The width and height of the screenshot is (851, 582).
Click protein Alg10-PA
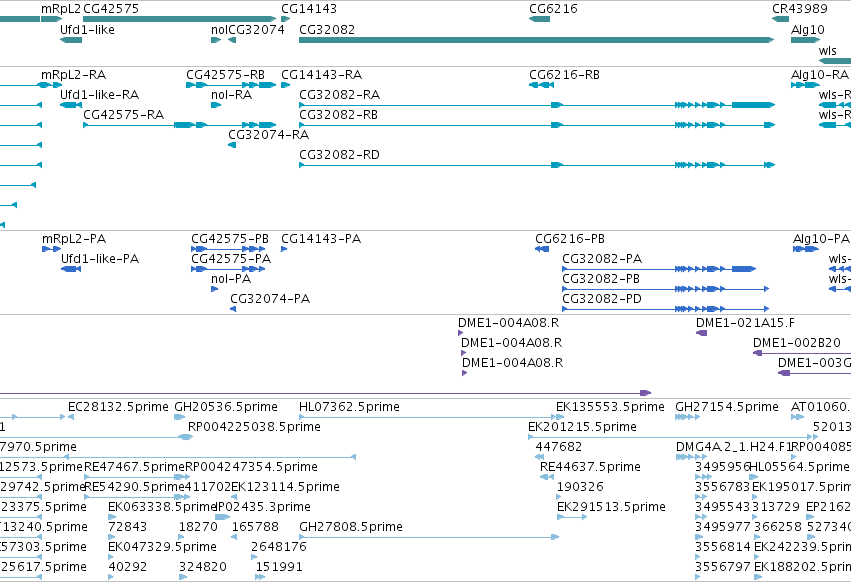806,249
